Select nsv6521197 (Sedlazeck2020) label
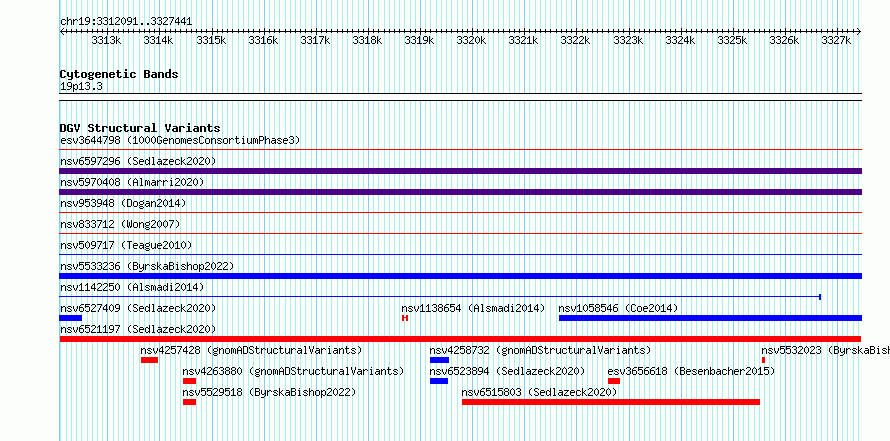The height and width of the screenshot is (441, 890). [x=138, y=329]
